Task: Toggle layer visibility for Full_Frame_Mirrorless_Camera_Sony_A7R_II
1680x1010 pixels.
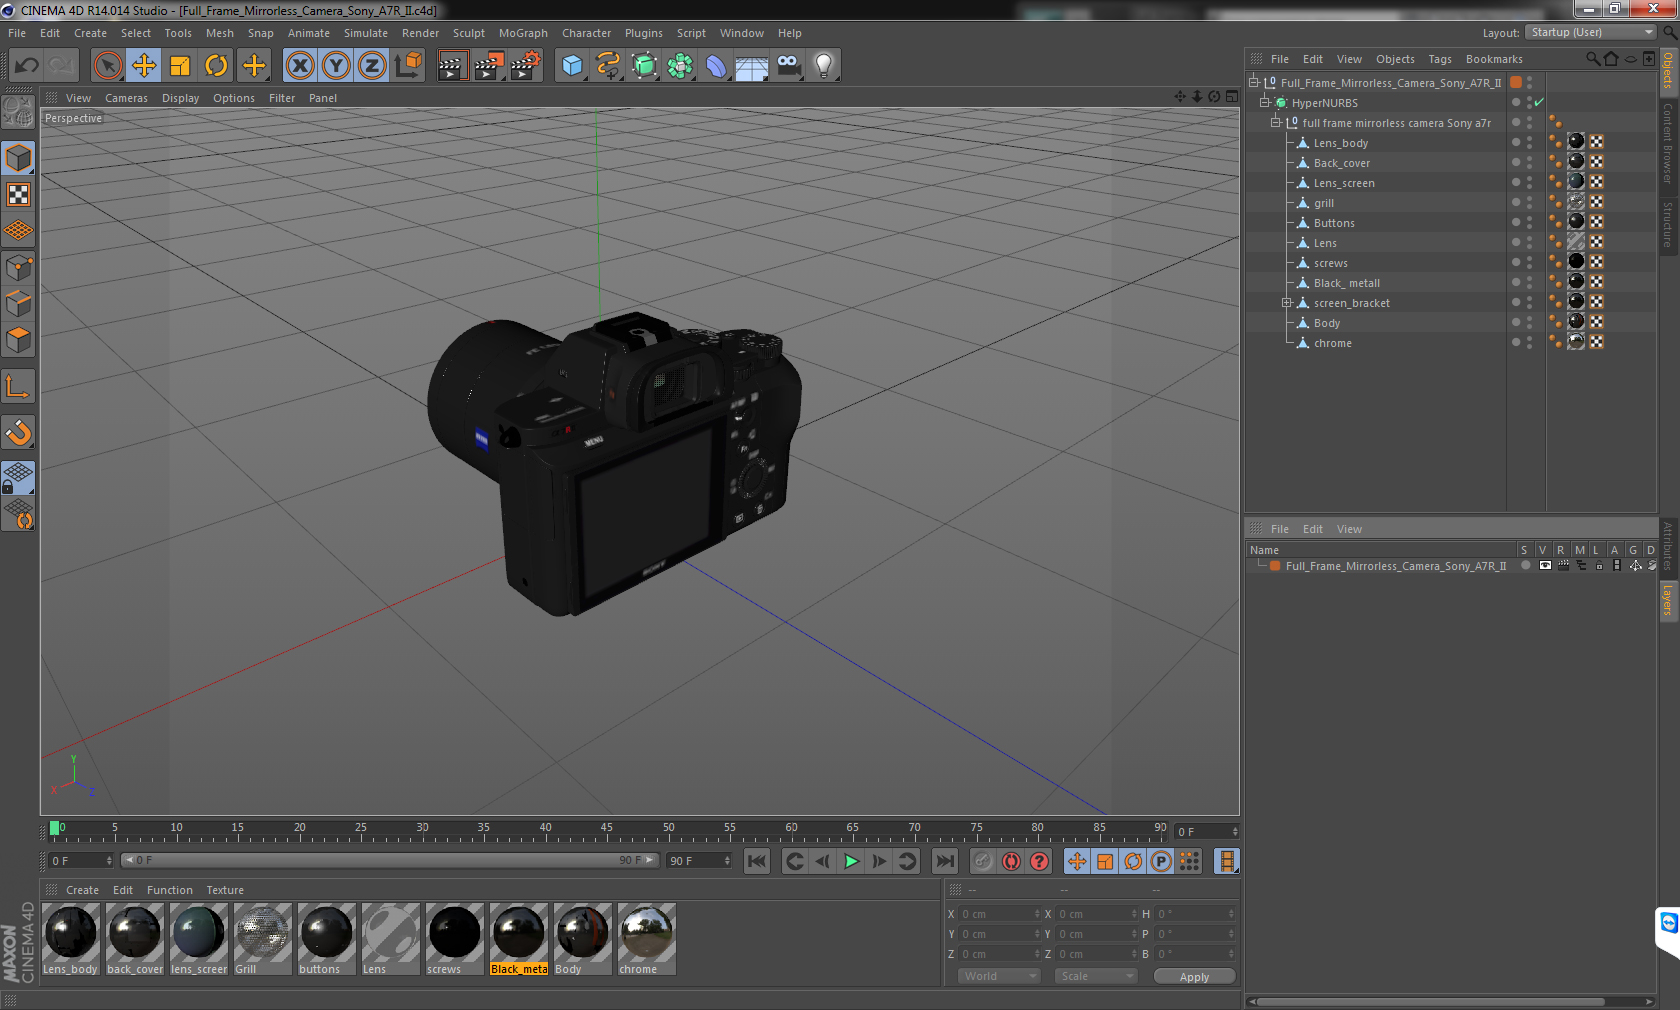Action: [x=1545, y=566]
